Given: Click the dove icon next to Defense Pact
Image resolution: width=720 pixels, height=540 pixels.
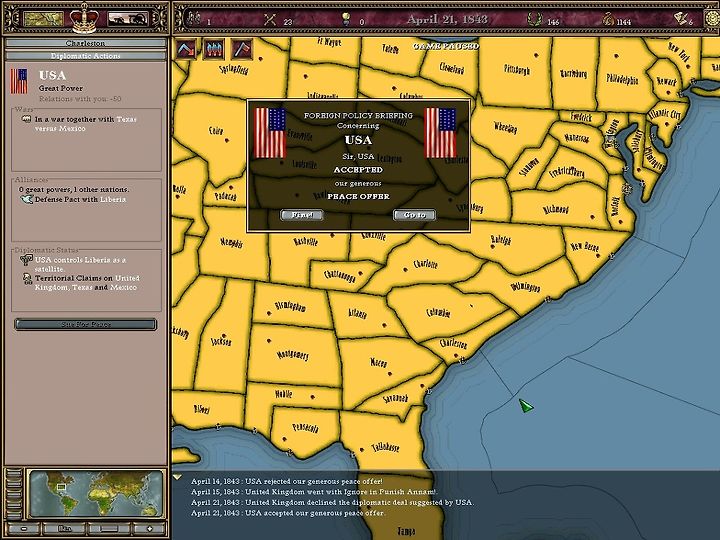Looking at the screenshot, I should pos(27,199).
